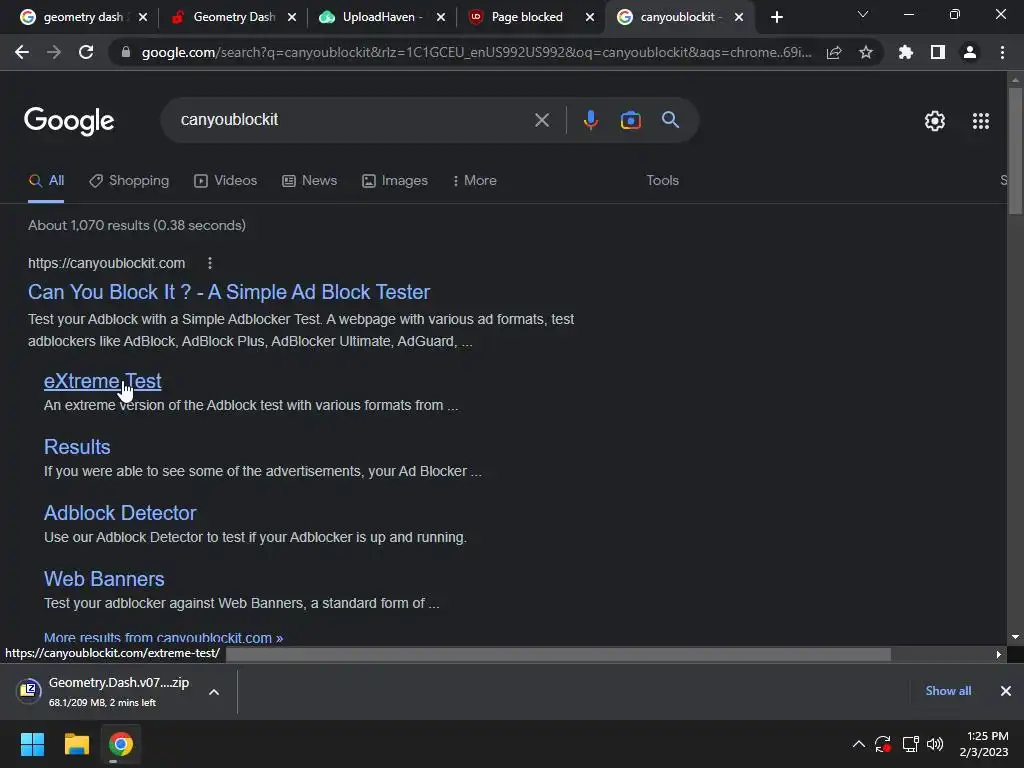Select the Shopping results filter
Viewport: 1024px width, 768px height.
[x=129, y=180]
